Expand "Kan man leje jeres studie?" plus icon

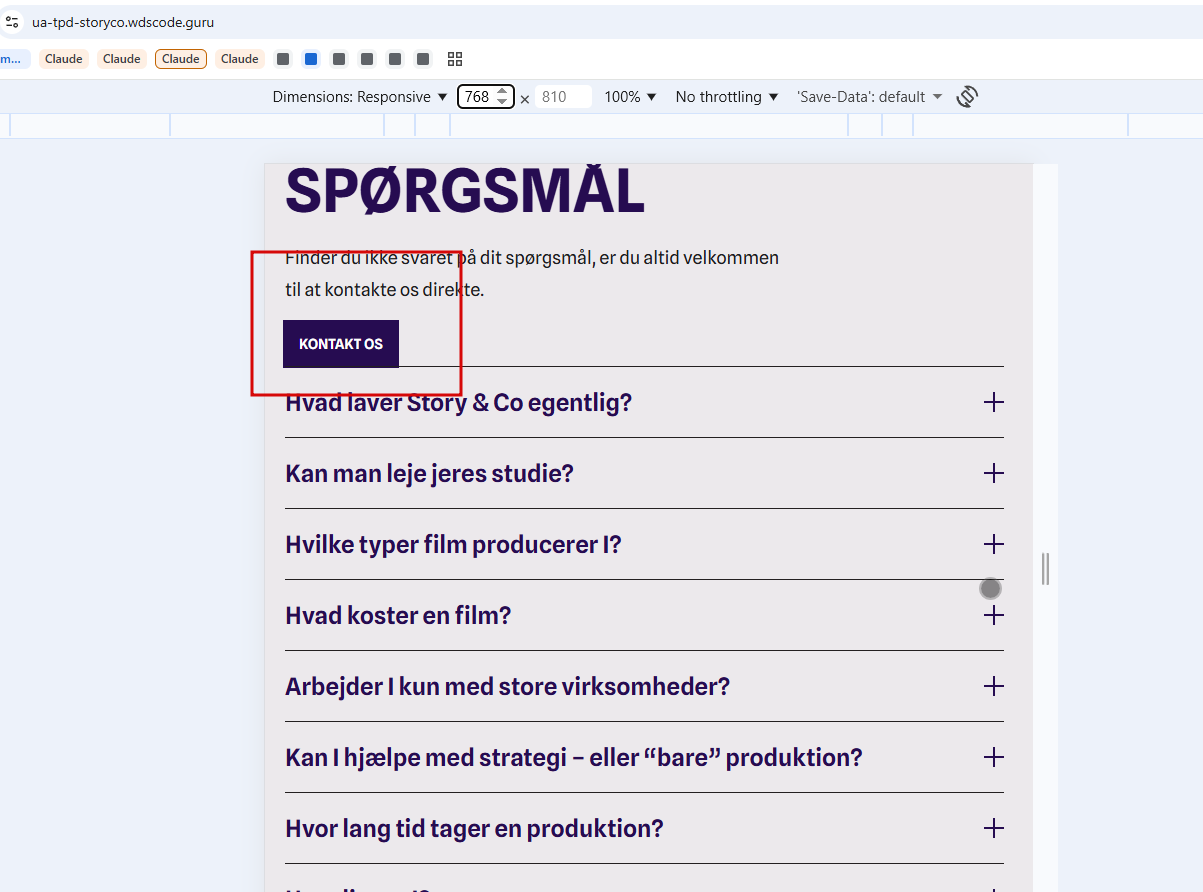click(x=993, y=473)
